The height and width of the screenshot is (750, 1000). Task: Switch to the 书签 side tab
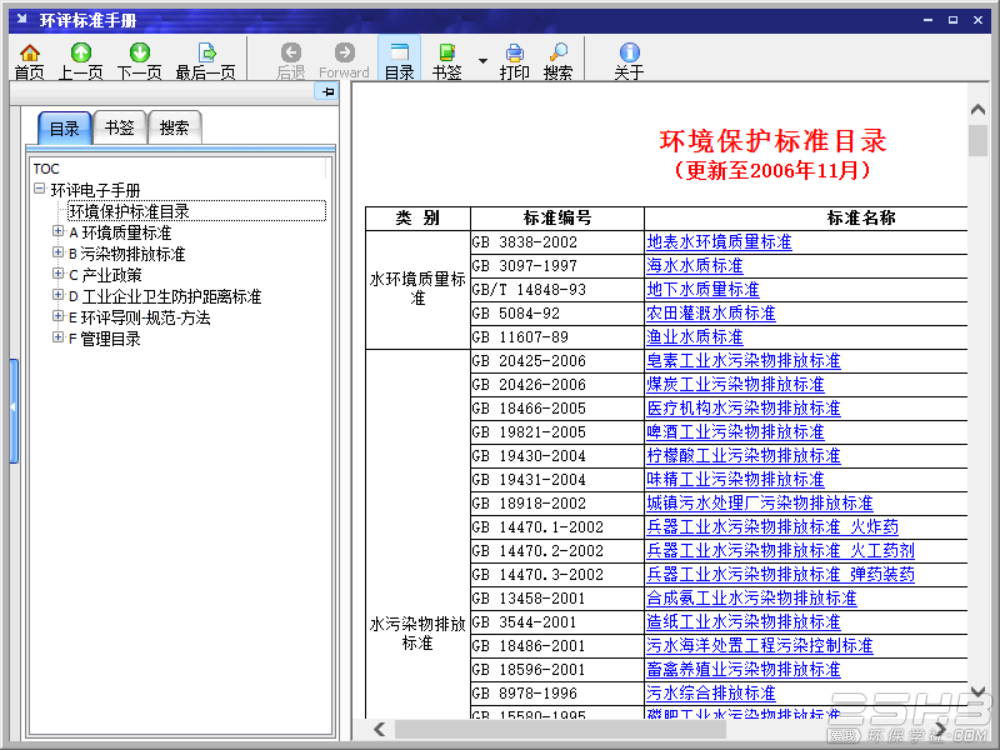coord(119,128)
